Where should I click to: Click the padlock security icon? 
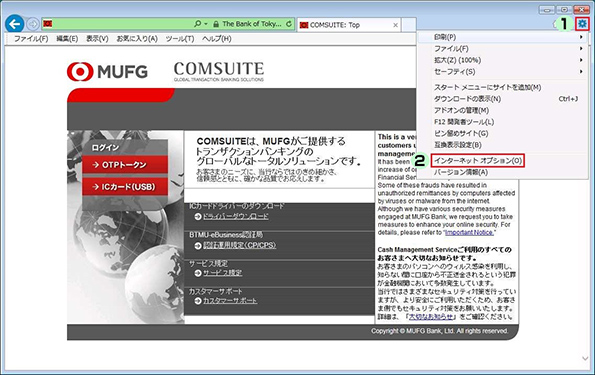pos(216,24)
